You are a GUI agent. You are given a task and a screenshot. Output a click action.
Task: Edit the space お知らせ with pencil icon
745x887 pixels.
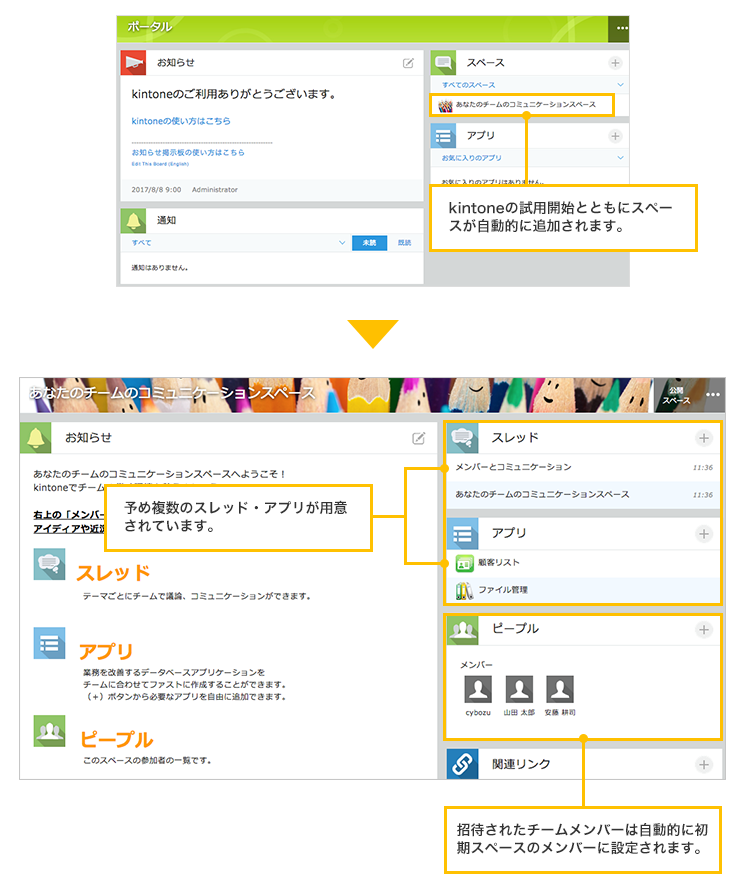click(x=419, y=438)
